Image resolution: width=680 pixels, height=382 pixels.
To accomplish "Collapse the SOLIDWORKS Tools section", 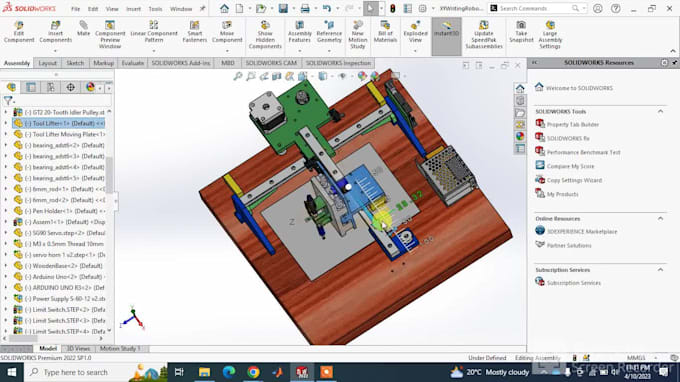I will [660, 111].
